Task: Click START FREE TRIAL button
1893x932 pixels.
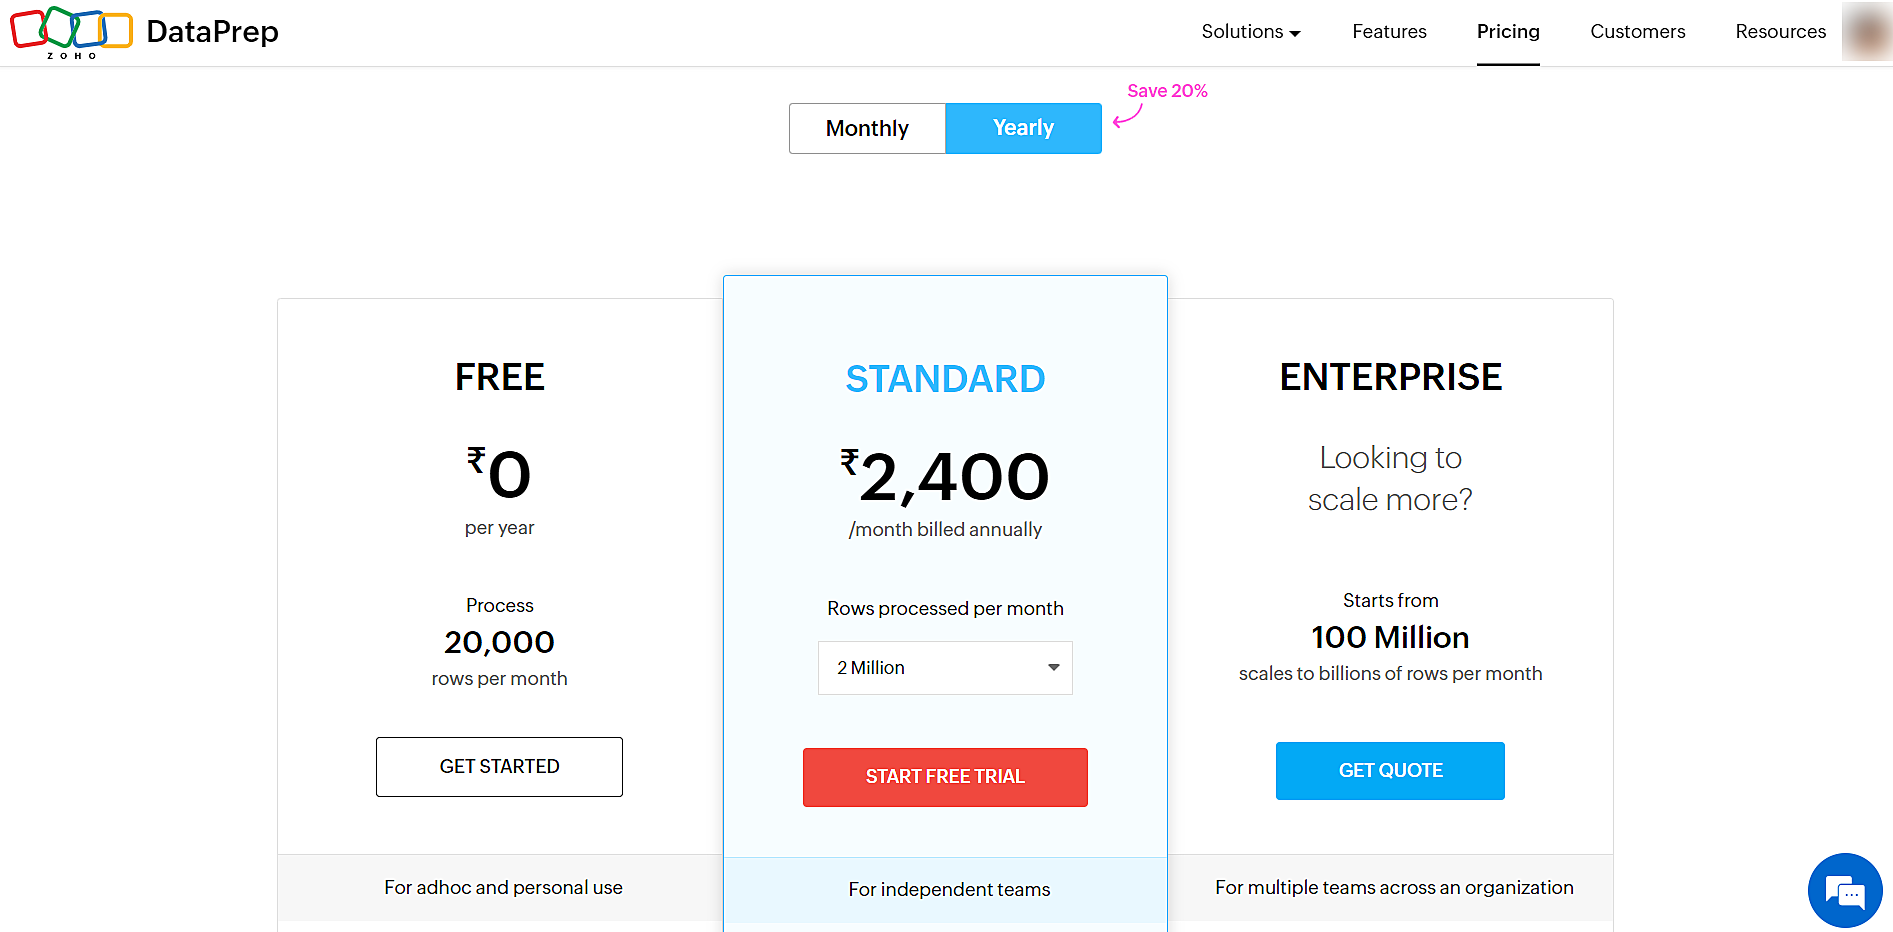Action: click(945, 777)
